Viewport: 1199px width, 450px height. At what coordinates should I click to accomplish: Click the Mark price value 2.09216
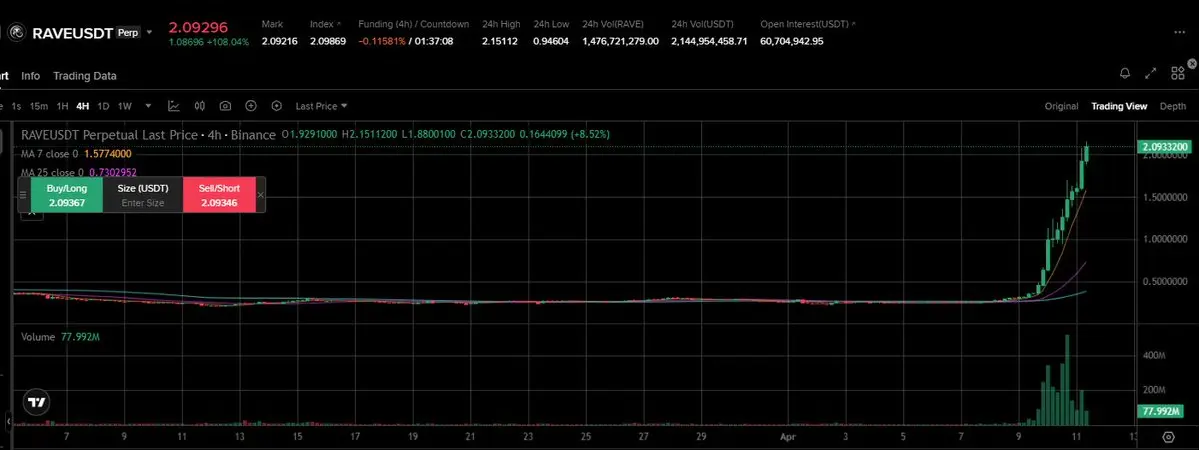[280, 41]
